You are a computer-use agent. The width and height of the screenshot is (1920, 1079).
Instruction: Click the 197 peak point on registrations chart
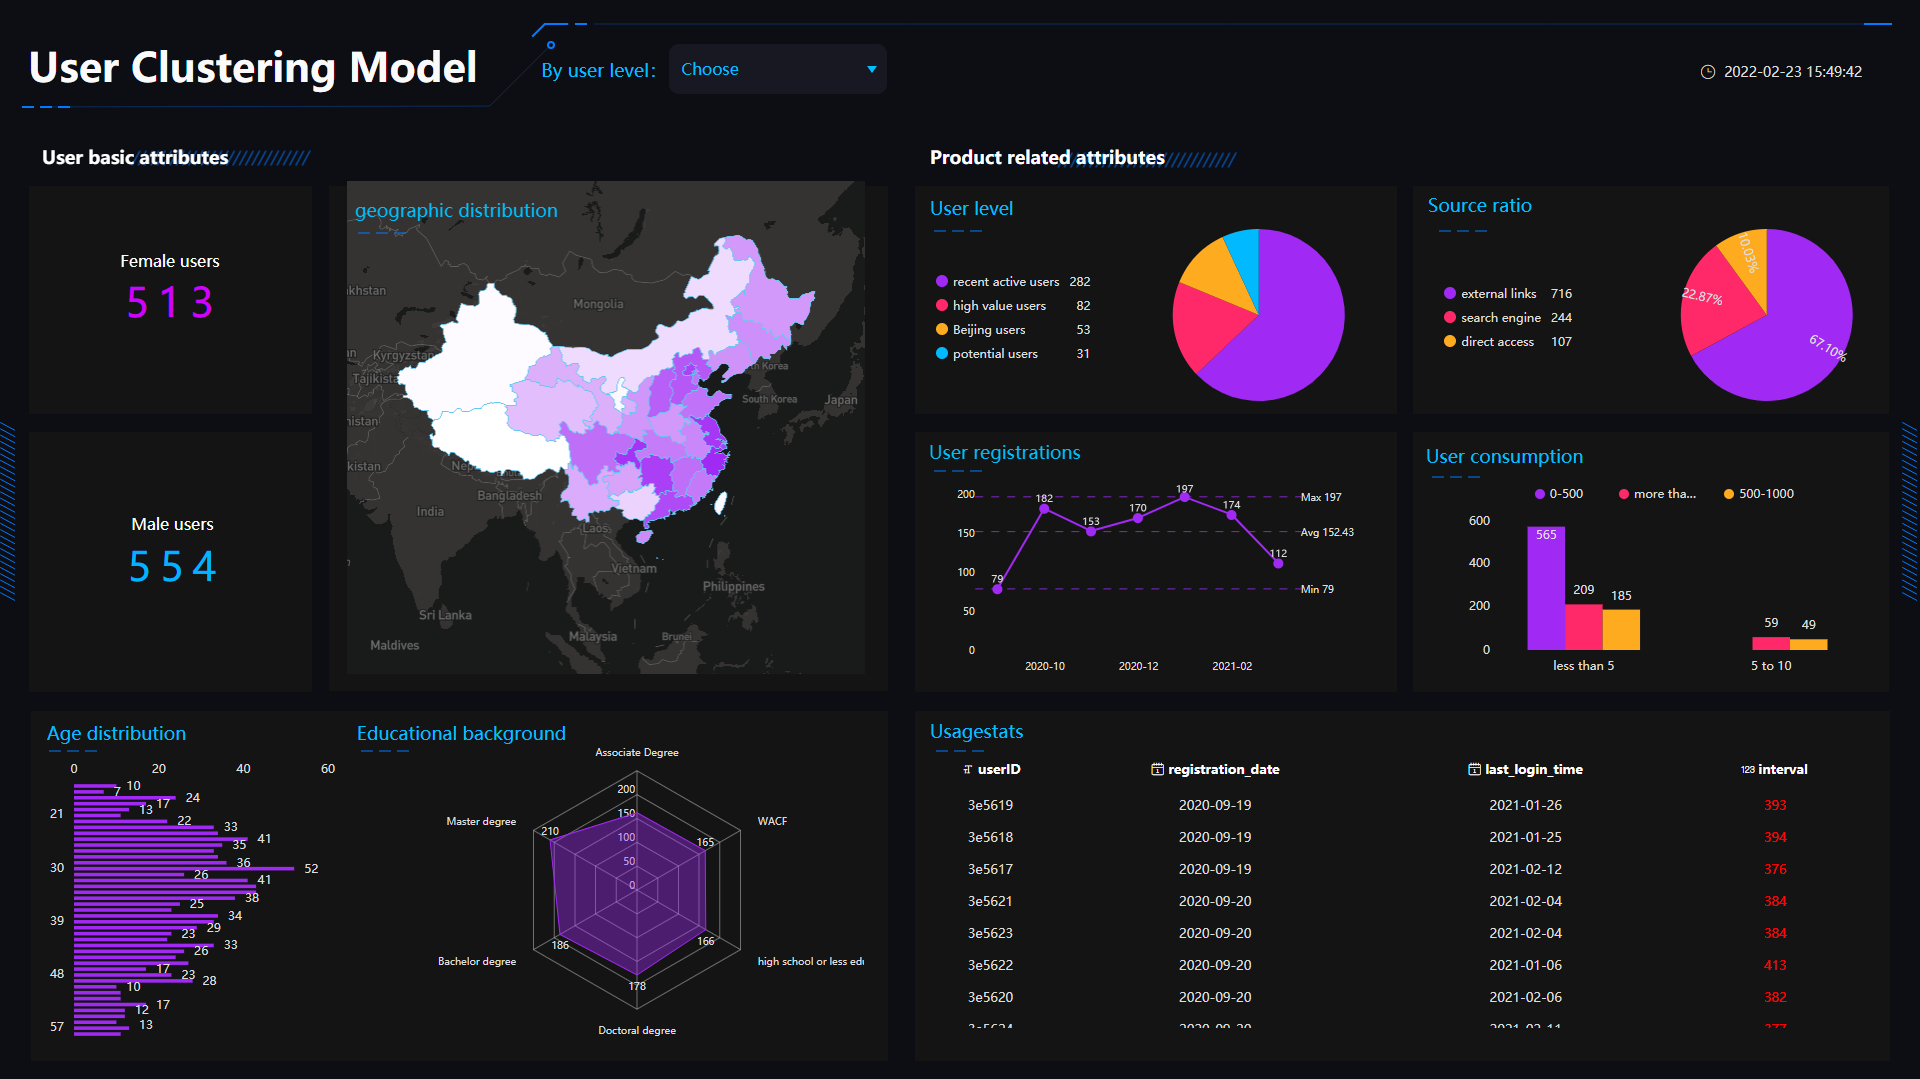click(x=1185, y=497)
